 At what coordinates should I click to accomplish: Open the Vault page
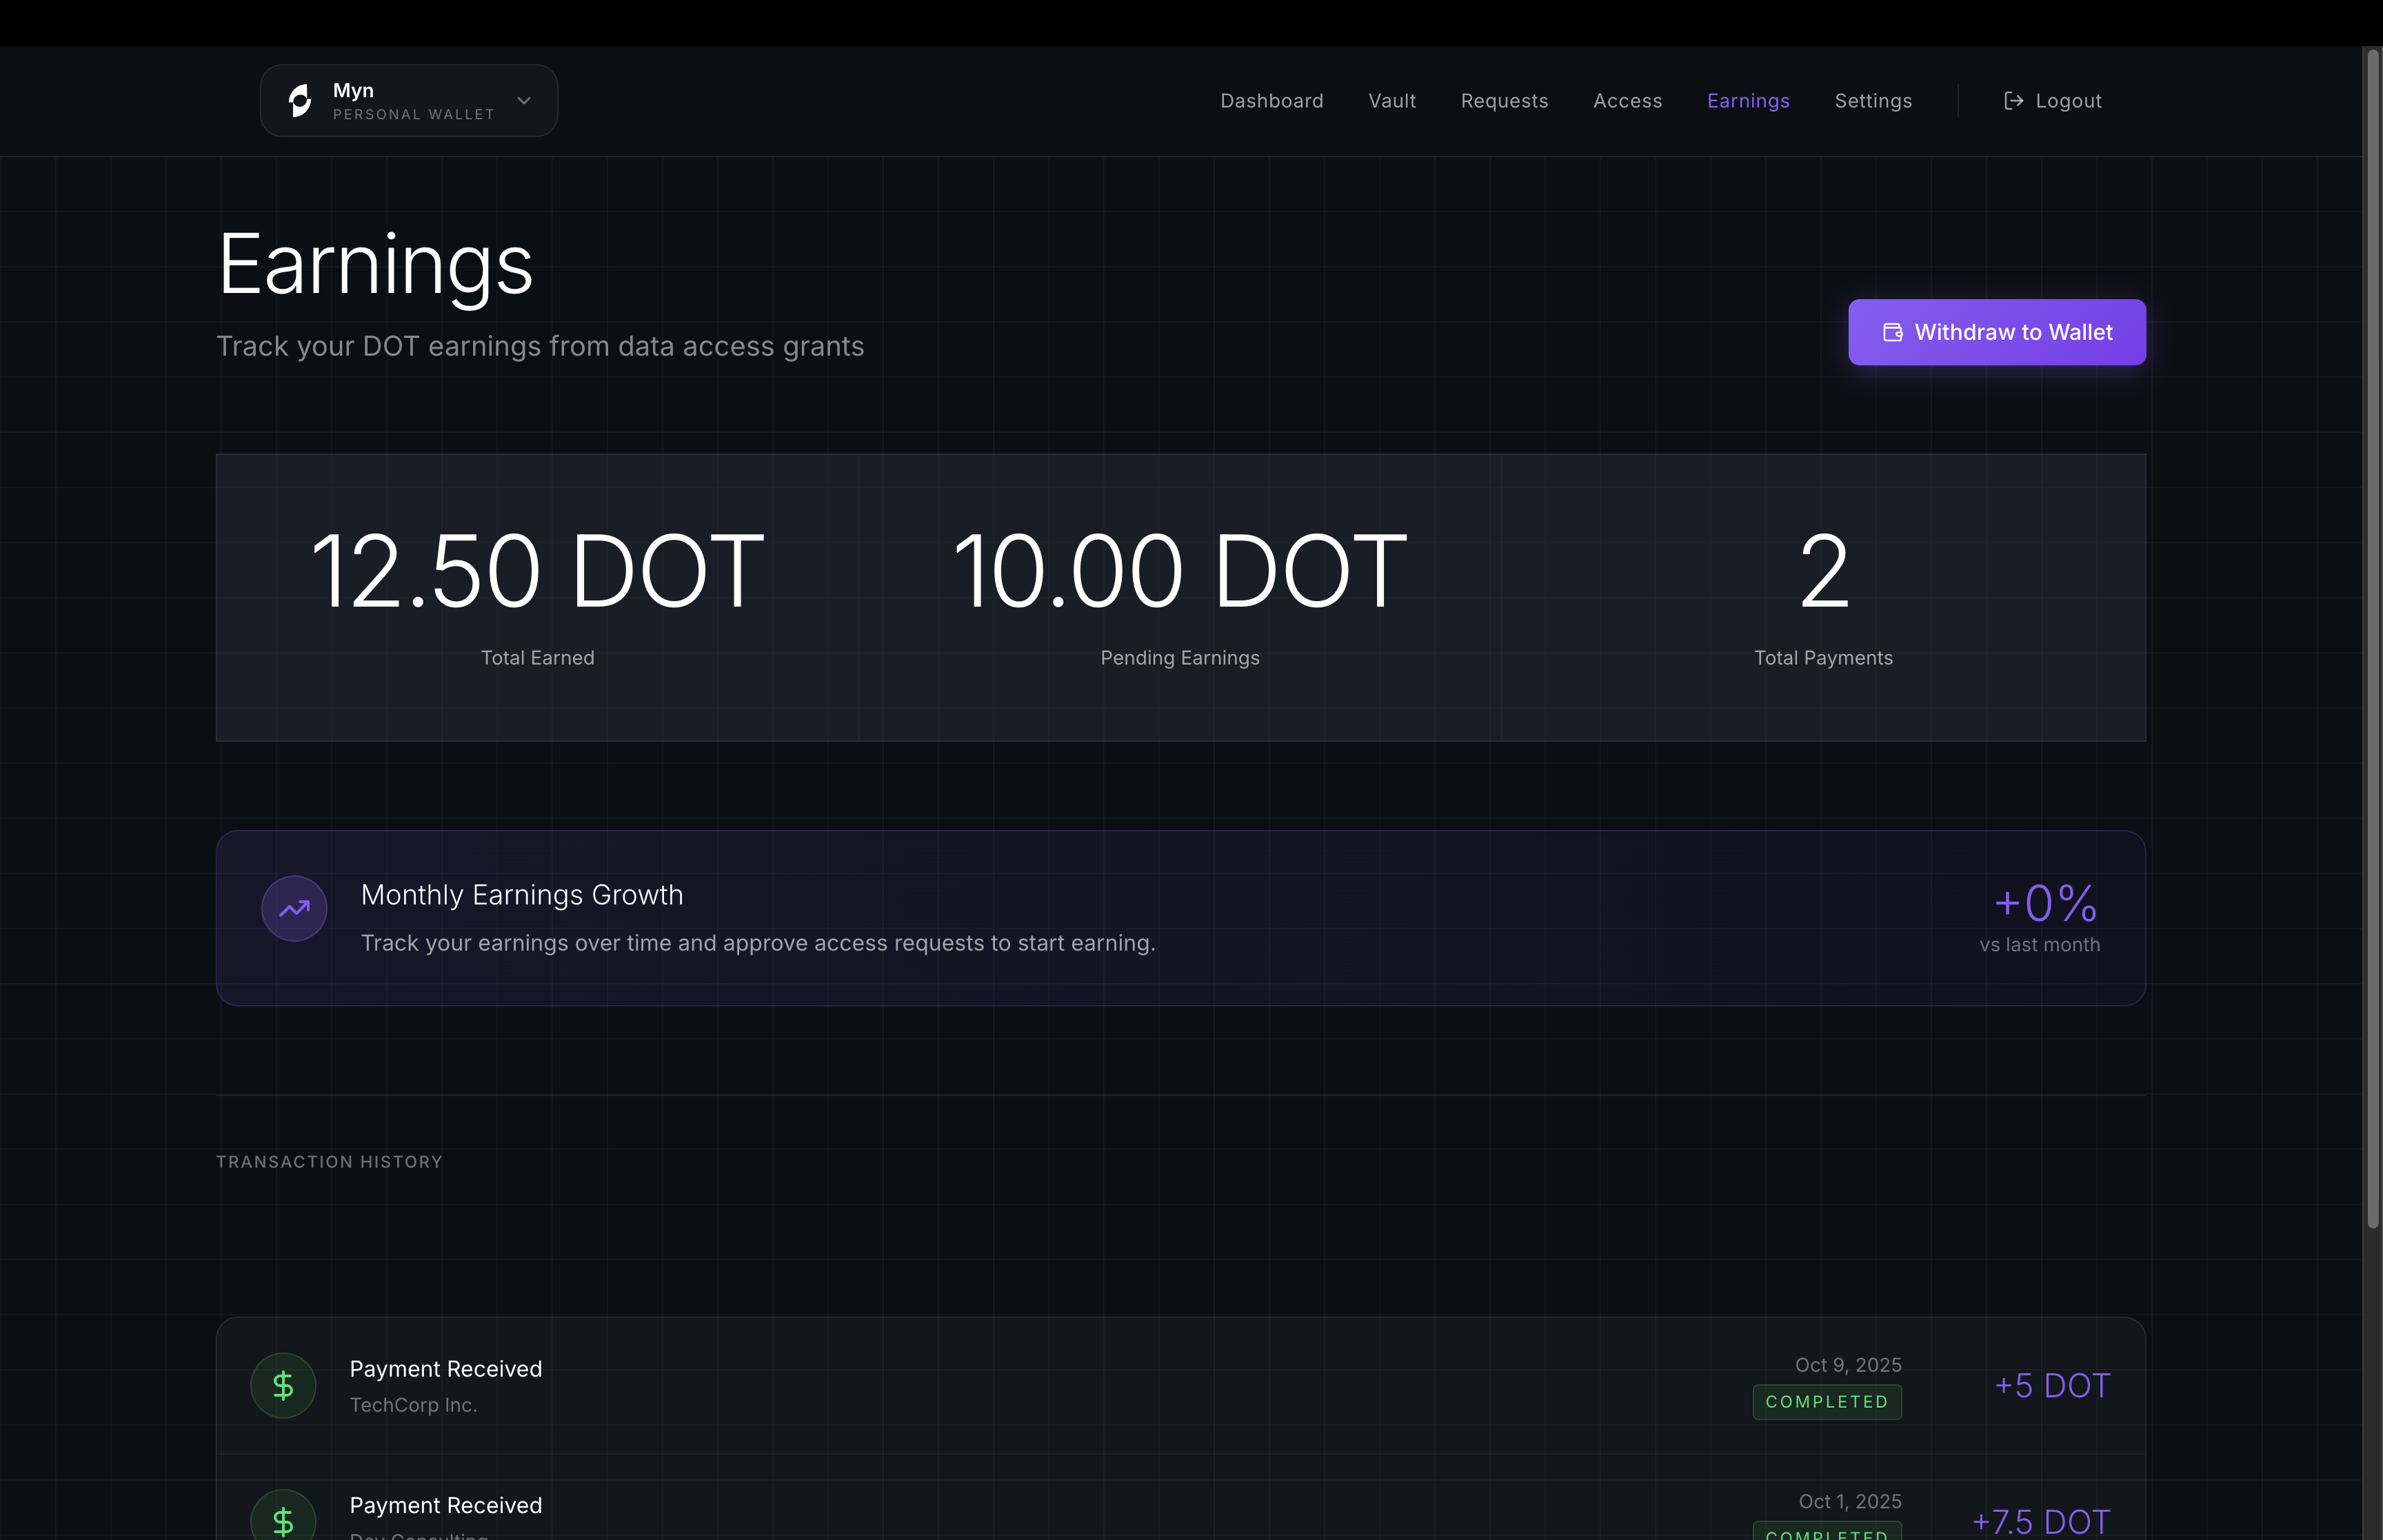click(x=1391, y=101)
